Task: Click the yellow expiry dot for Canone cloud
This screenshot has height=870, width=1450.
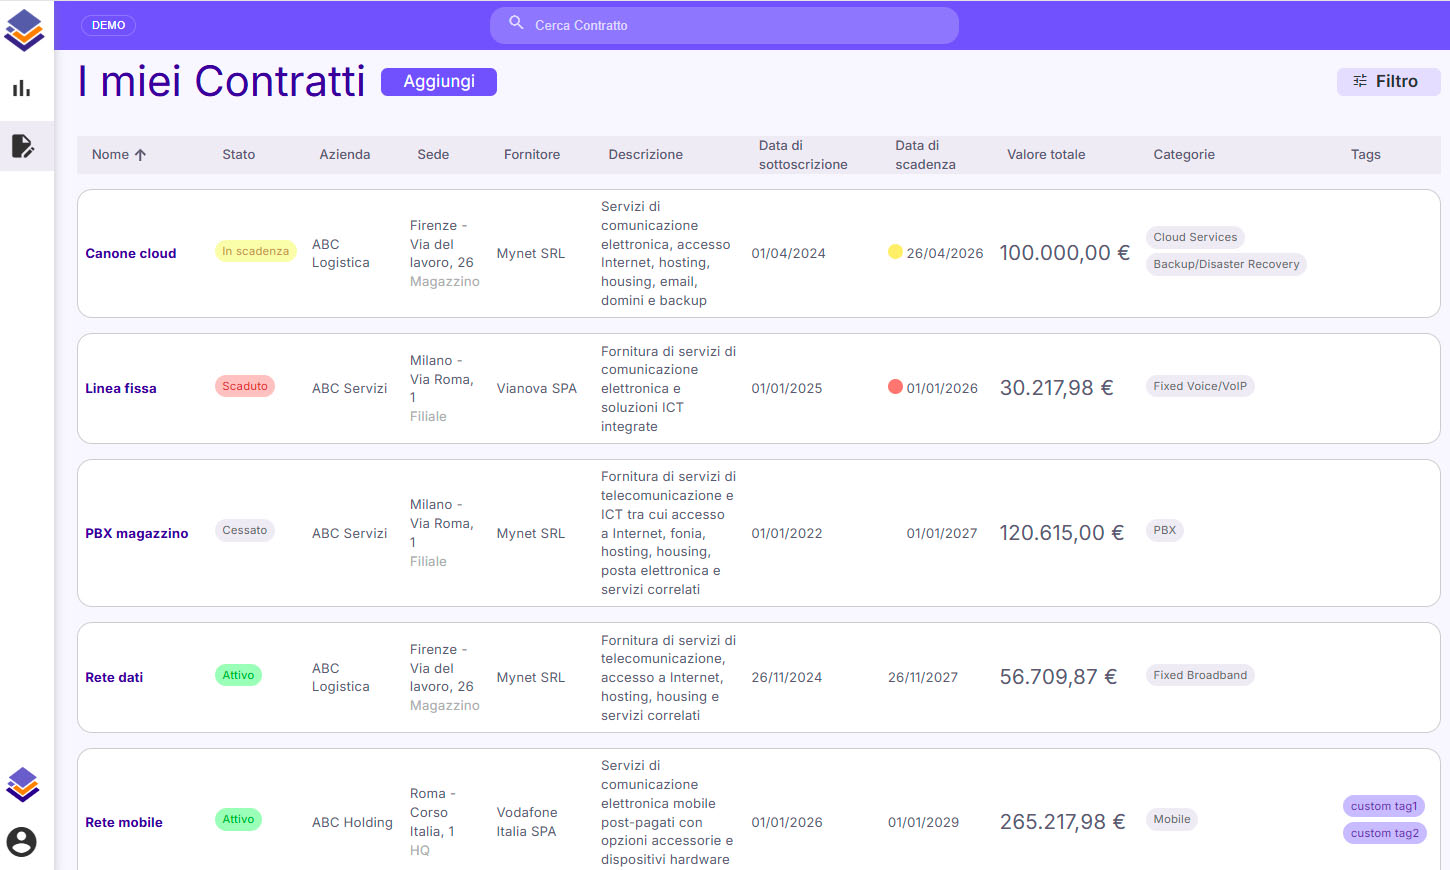Action: pos(895,252)
